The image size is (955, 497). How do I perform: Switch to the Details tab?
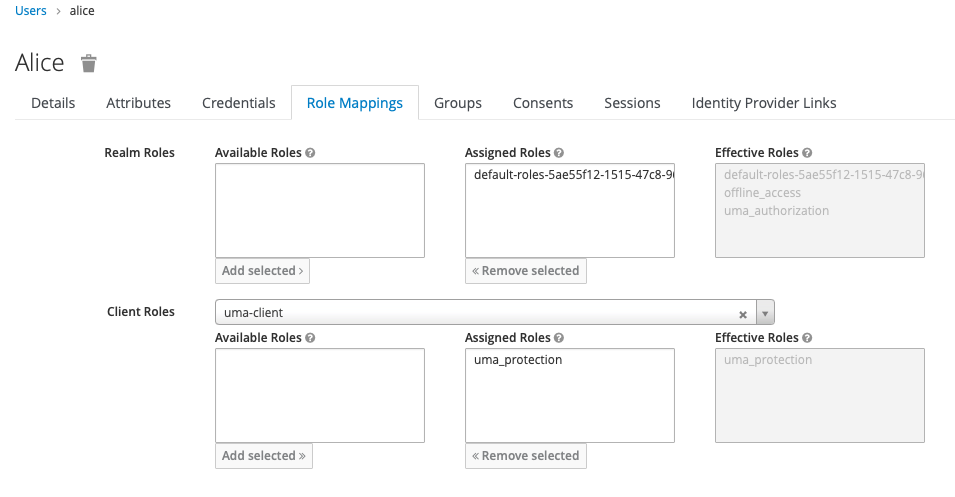53,103
